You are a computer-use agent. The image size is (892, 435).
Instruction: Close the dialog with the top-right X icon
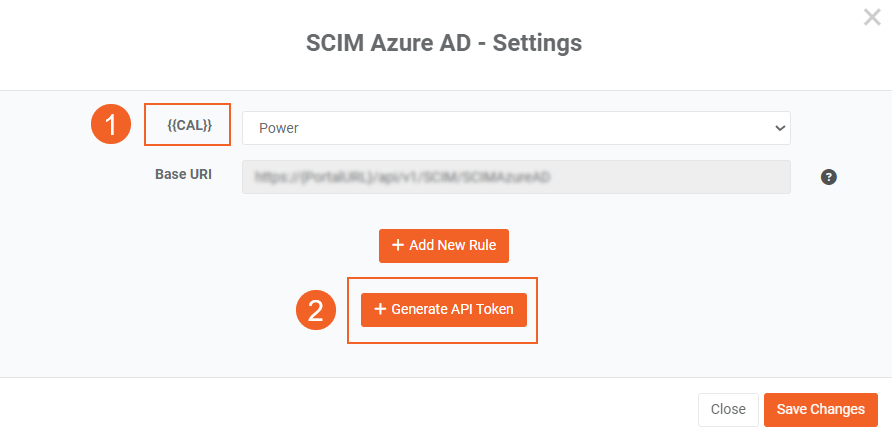coord(872,17)
